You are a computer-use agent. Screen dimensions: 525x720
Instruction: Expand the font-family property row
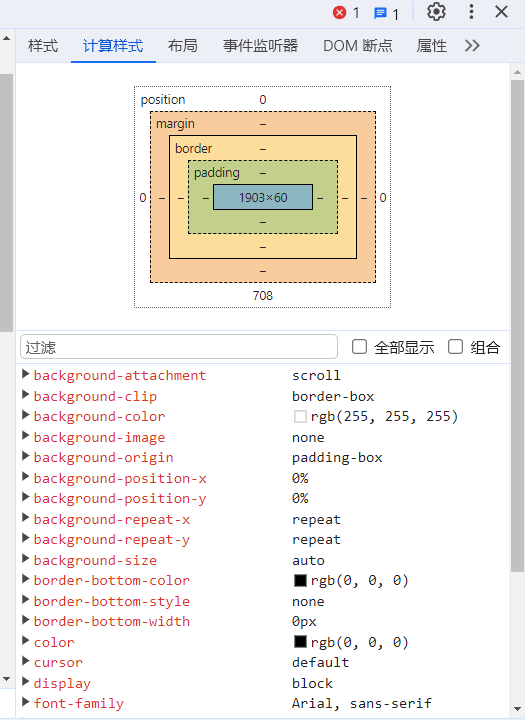click(26, 702)
